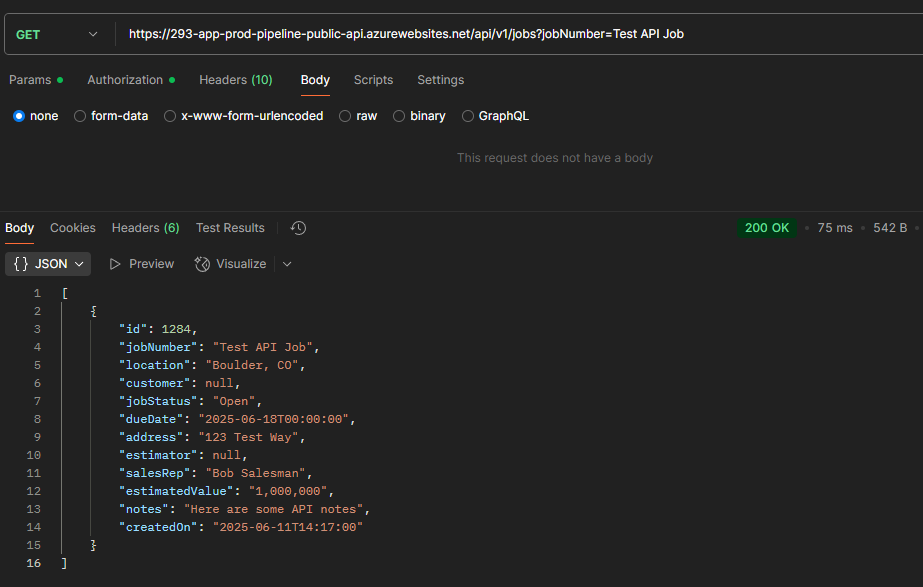The height and width of the screenshot is (587, 923).
Task: Open the Test Results tab
Action: pos(230,228)
